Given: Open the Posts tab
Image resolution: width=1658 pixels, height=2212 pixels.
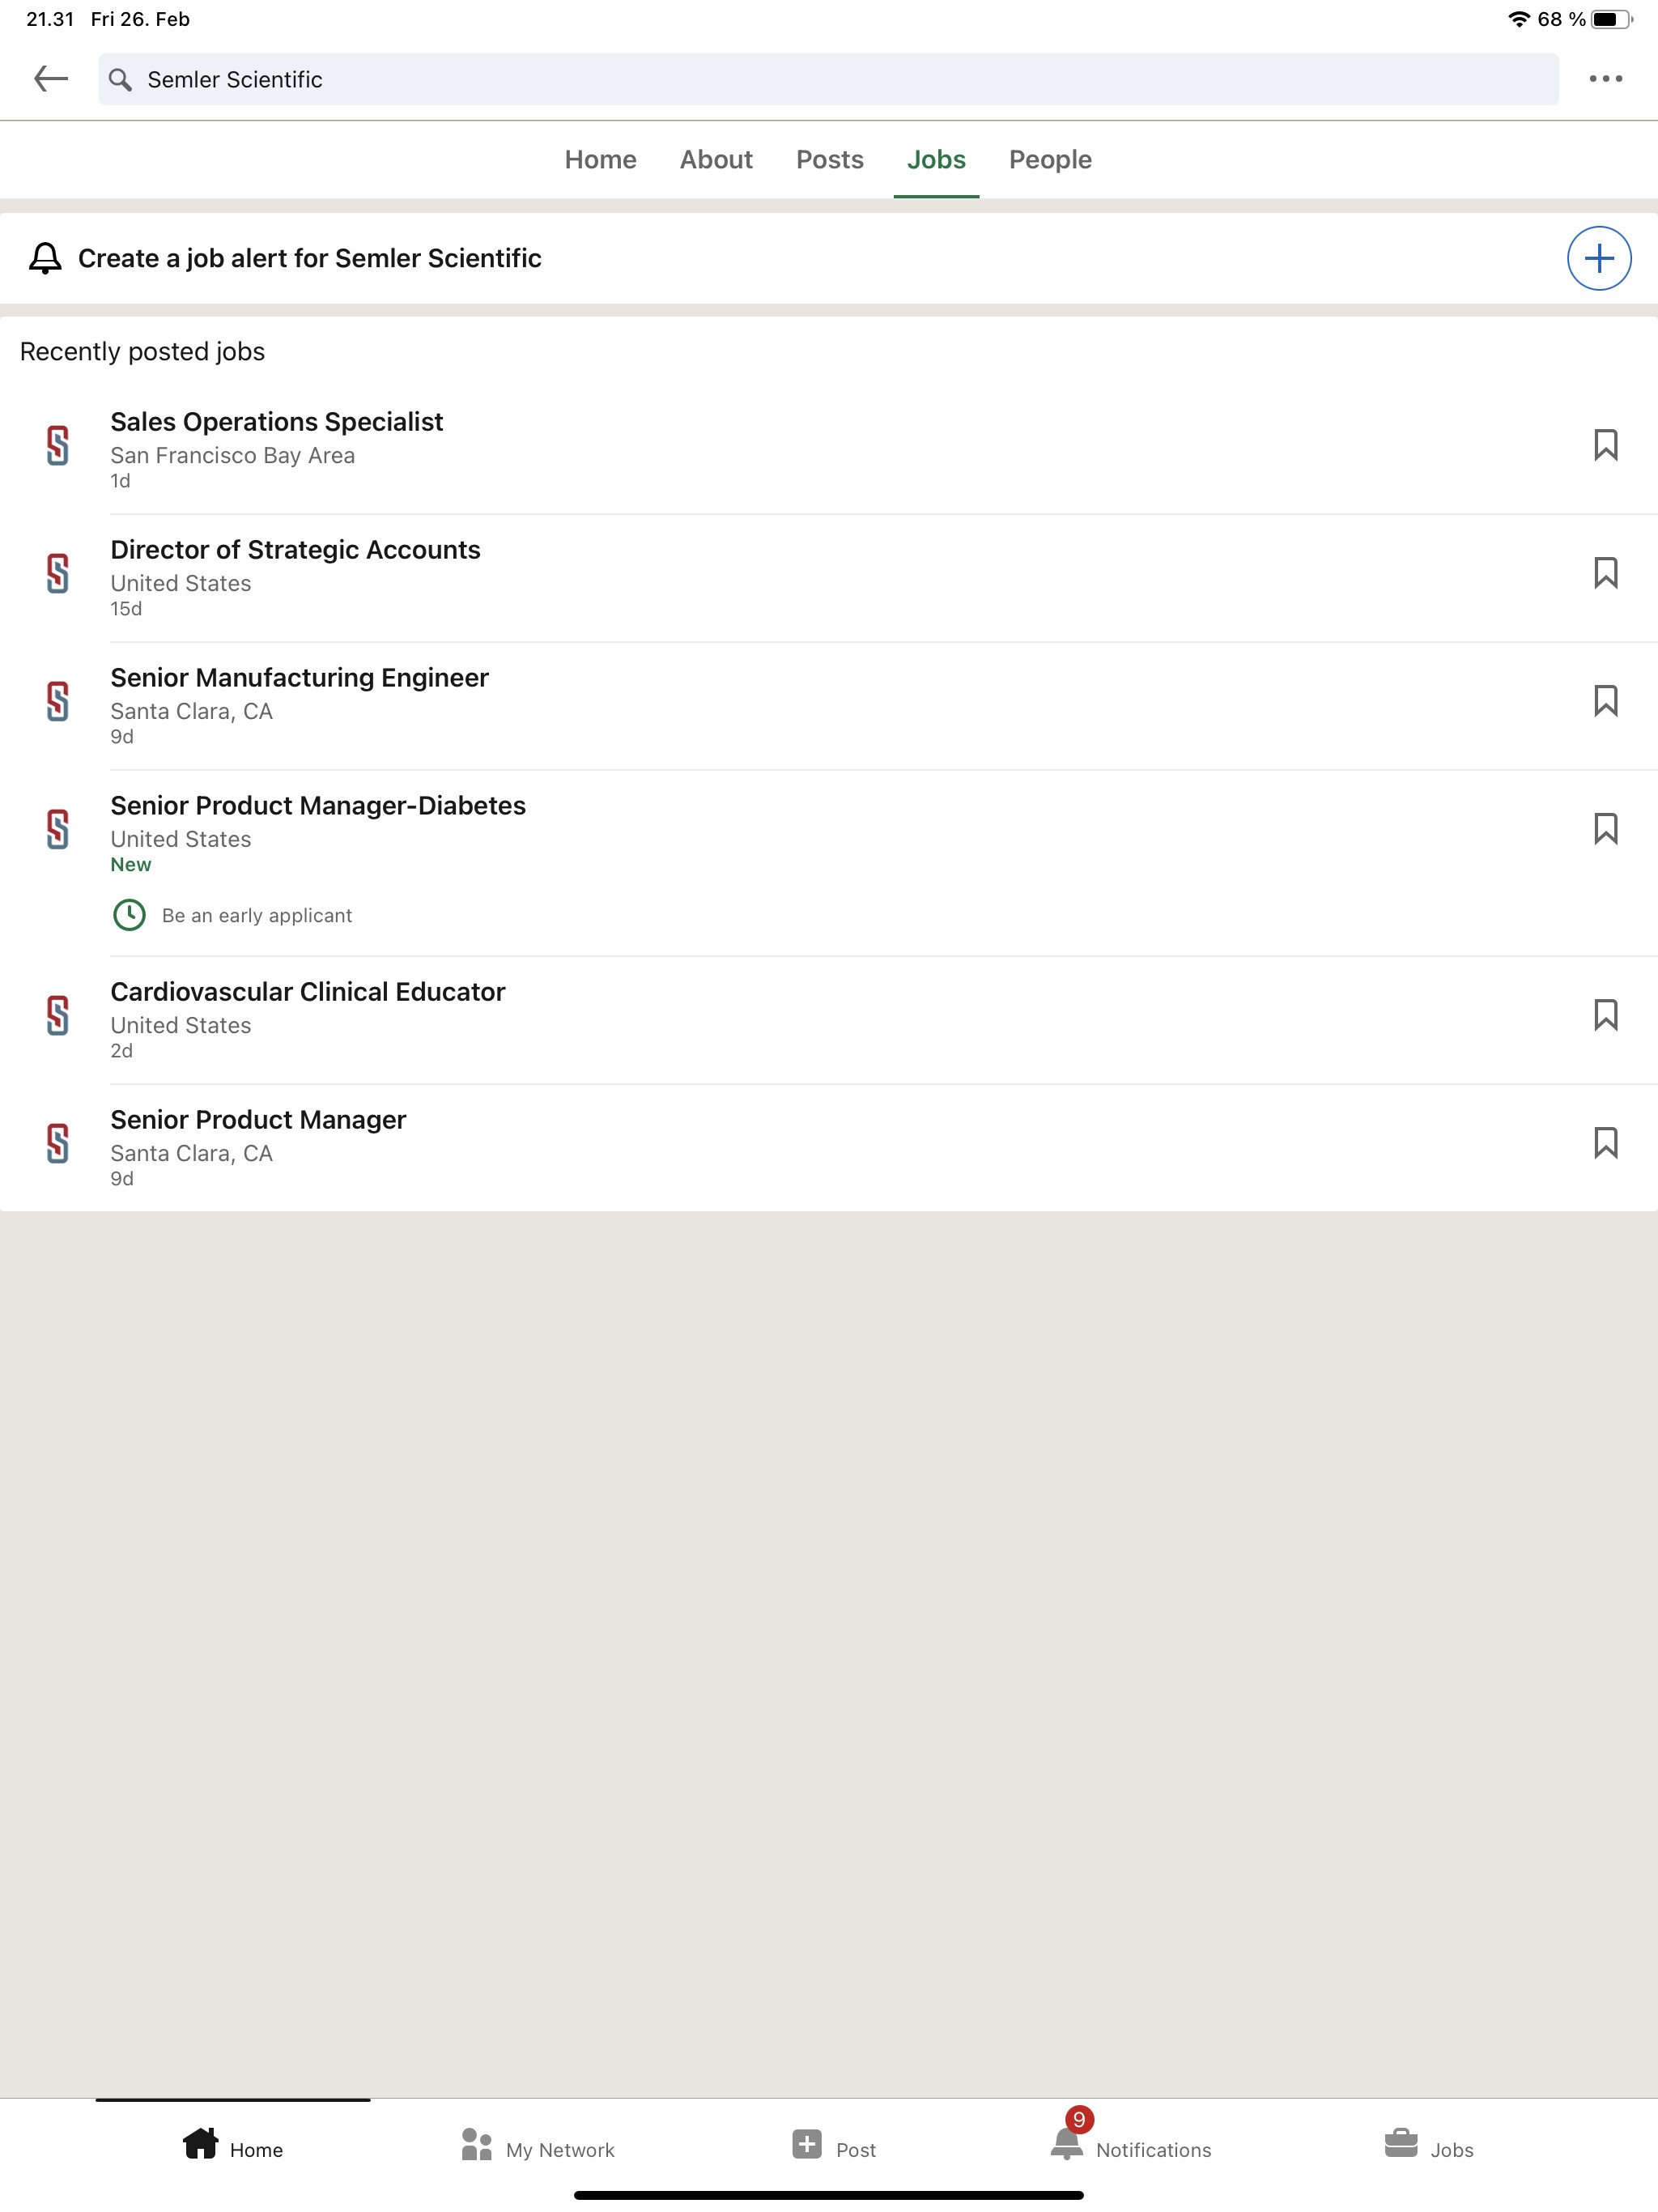Looking at the screenshot, I should tap(830, 160).
